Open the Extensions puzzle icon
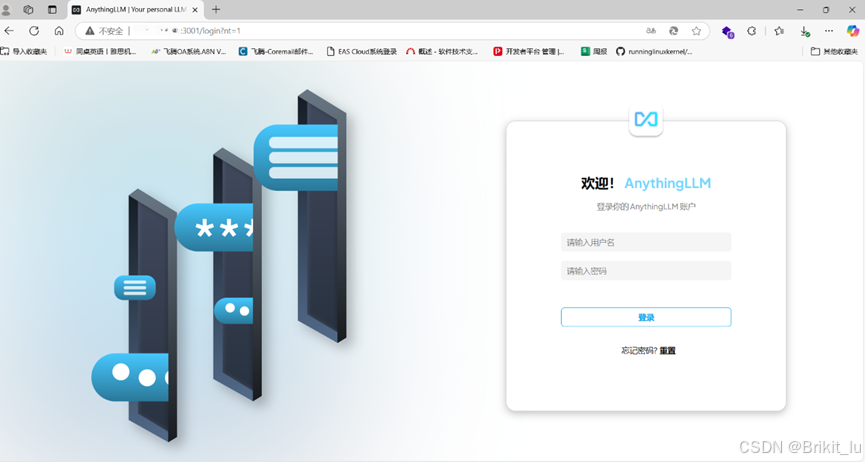 751,31
